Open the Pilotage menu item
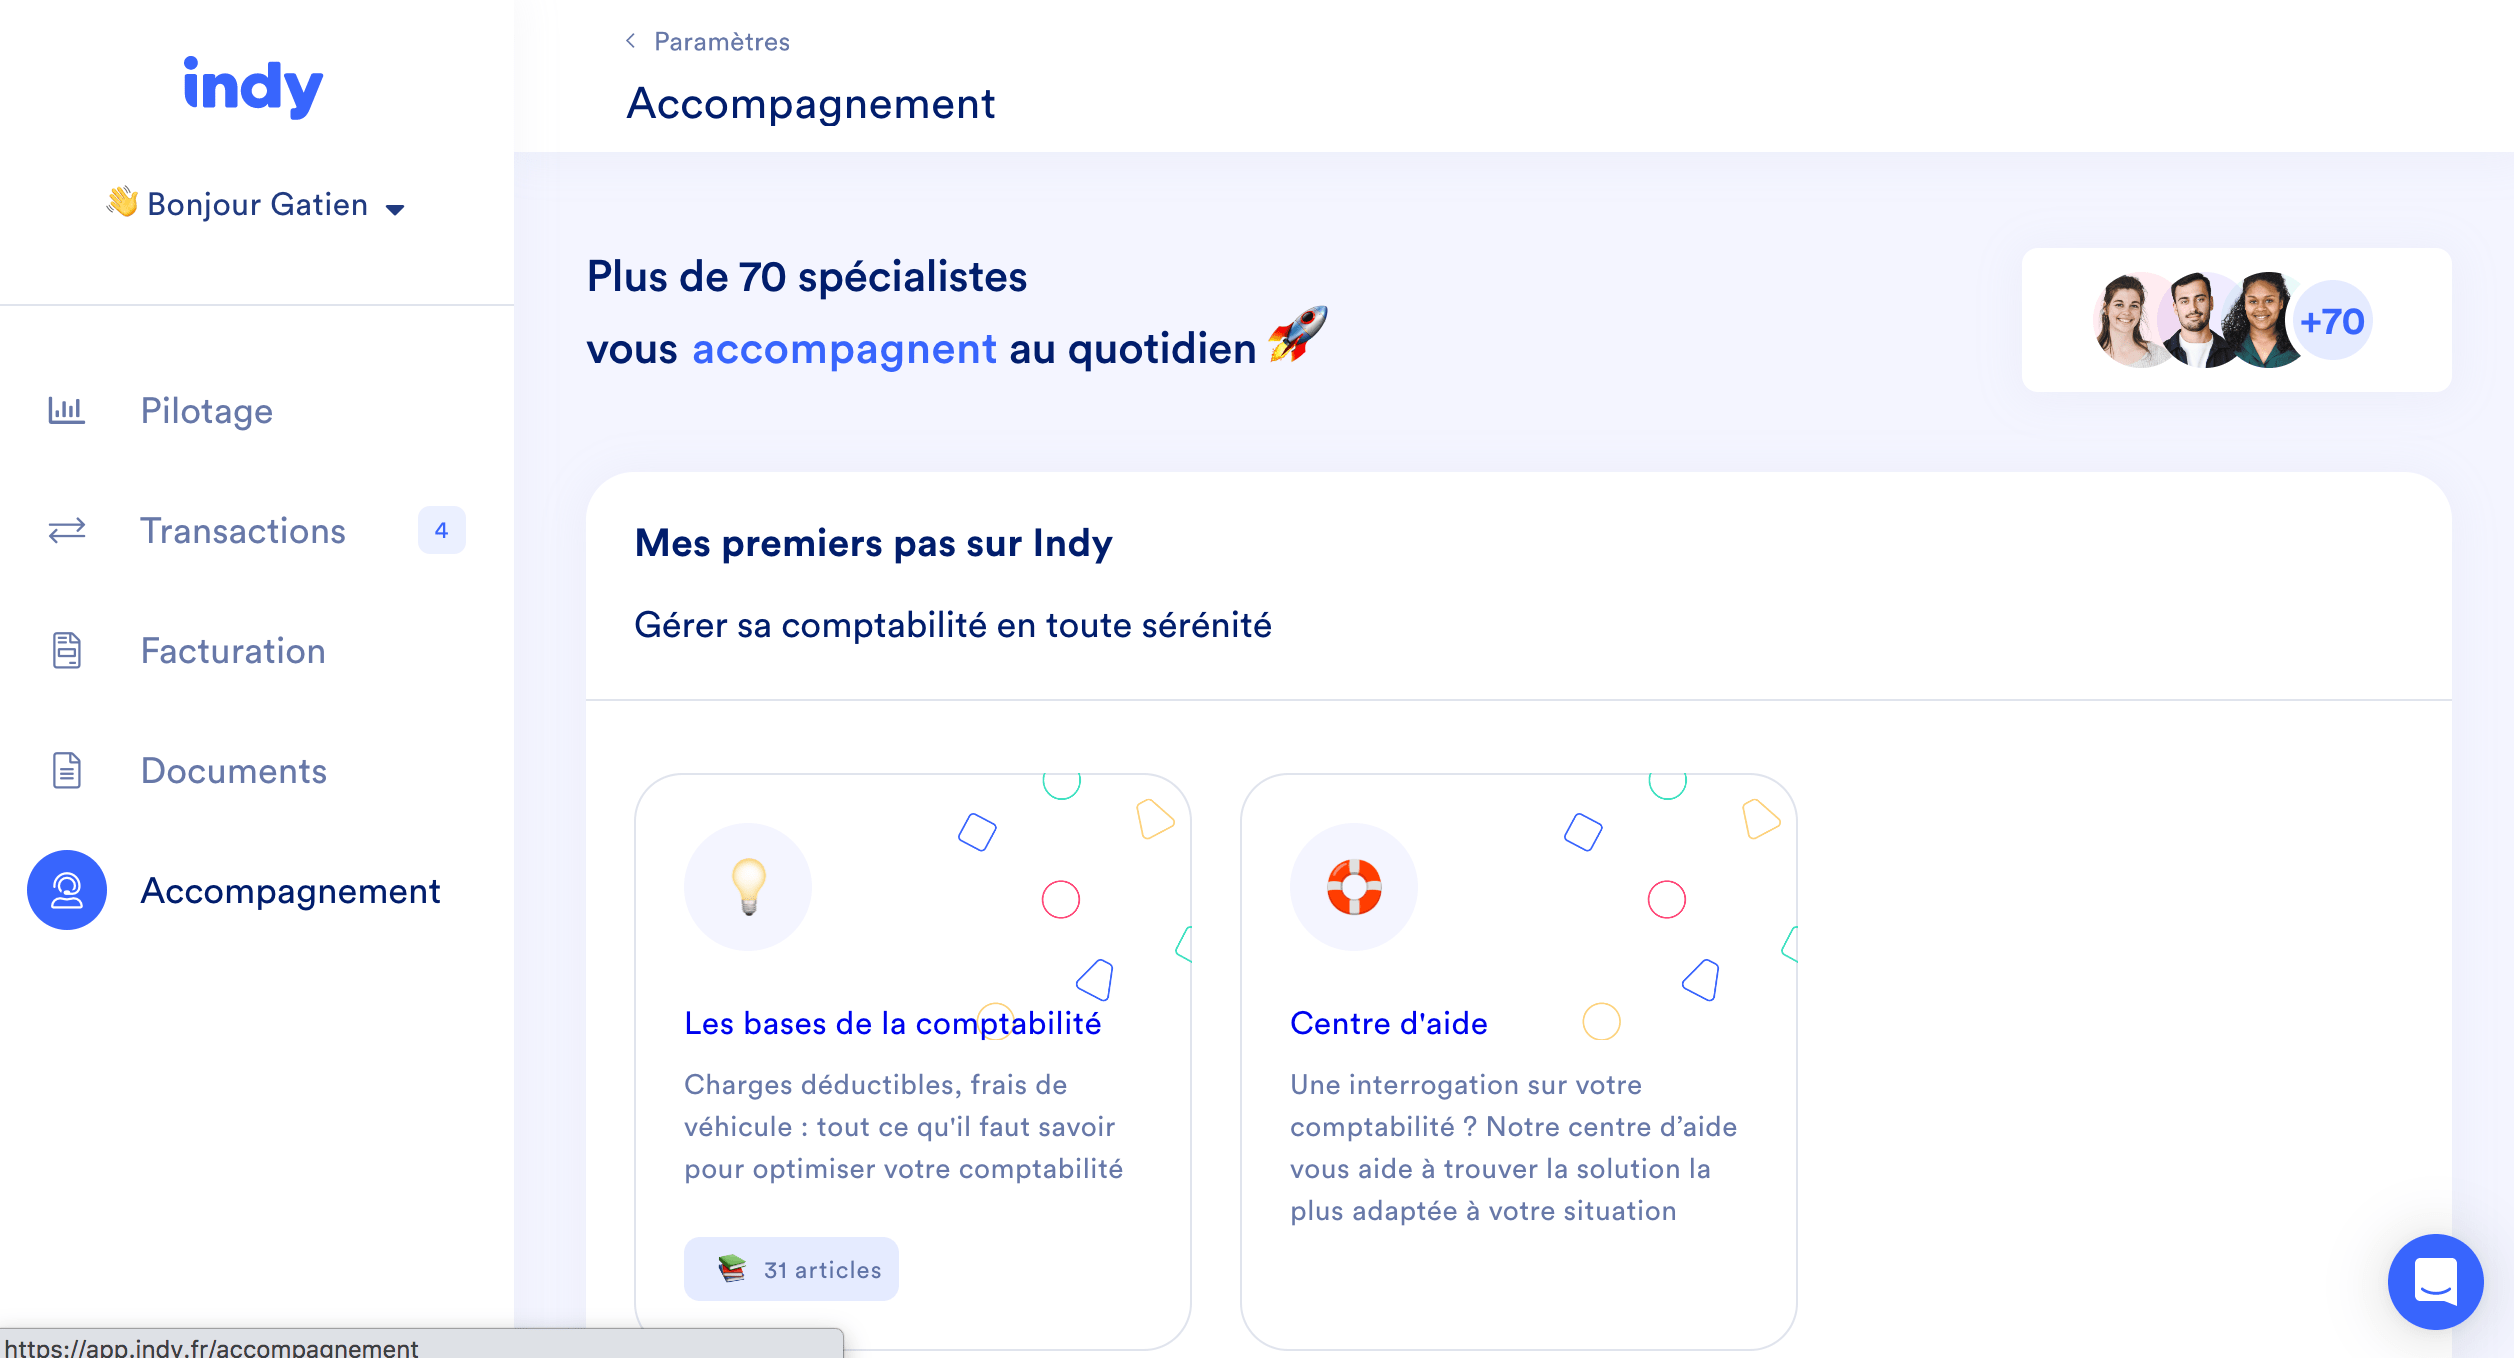The image size is (2514, 1358). 206,411
